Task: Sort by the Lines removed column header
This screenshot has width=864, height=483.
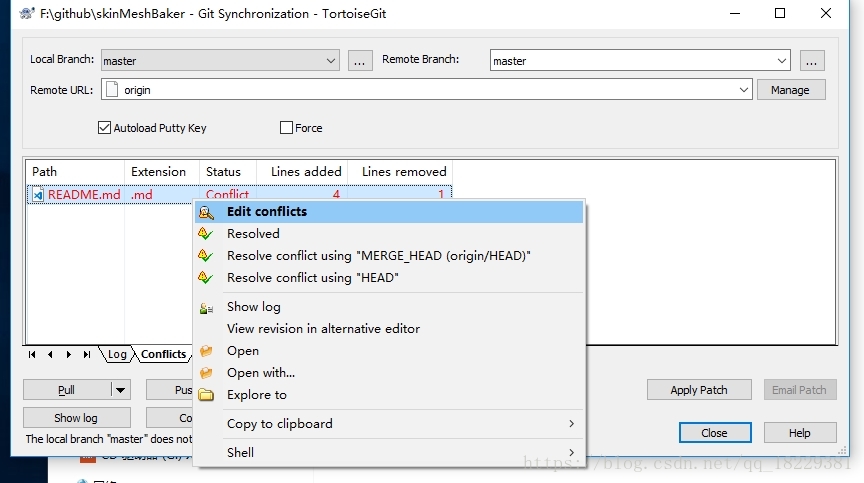Action: click(400, 172)
